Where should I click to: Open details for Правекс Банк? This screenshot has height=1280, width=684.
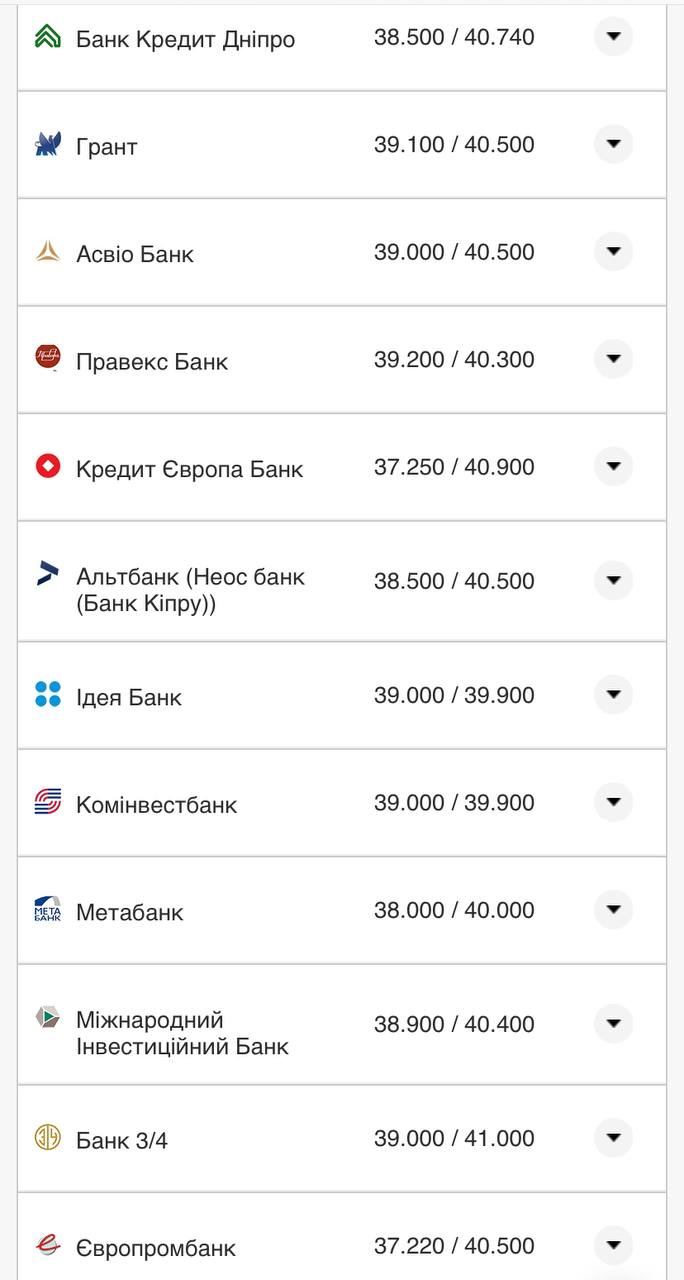click(613, 359)
